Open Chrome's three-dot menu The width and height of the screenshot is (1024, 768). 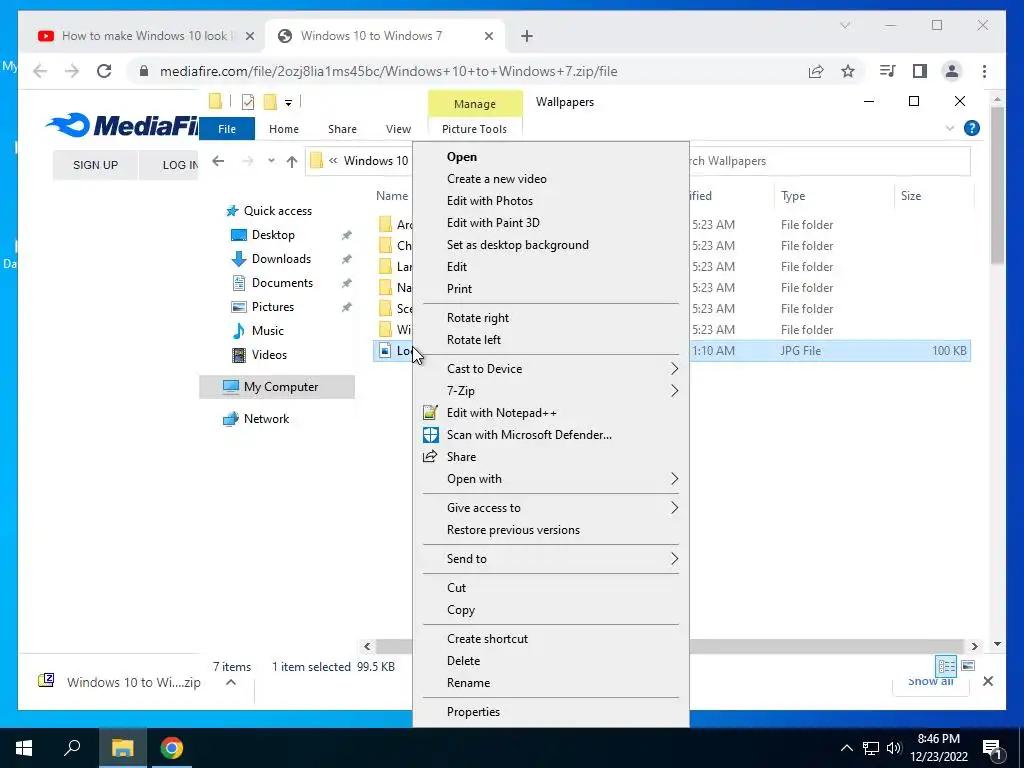tap(984, 71)
